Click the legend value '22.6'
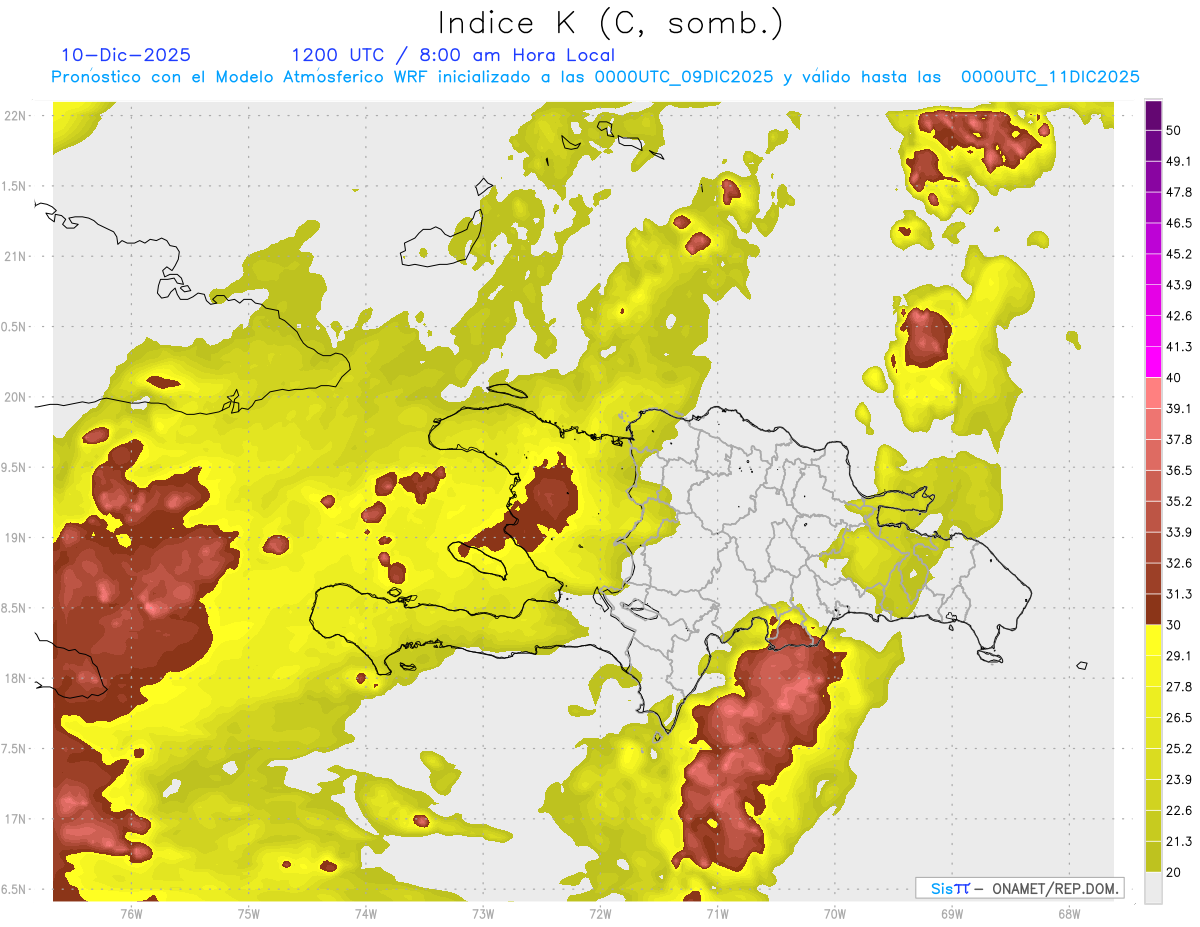This screenshot has width=1200, height=927. [x=1180, y=811]
